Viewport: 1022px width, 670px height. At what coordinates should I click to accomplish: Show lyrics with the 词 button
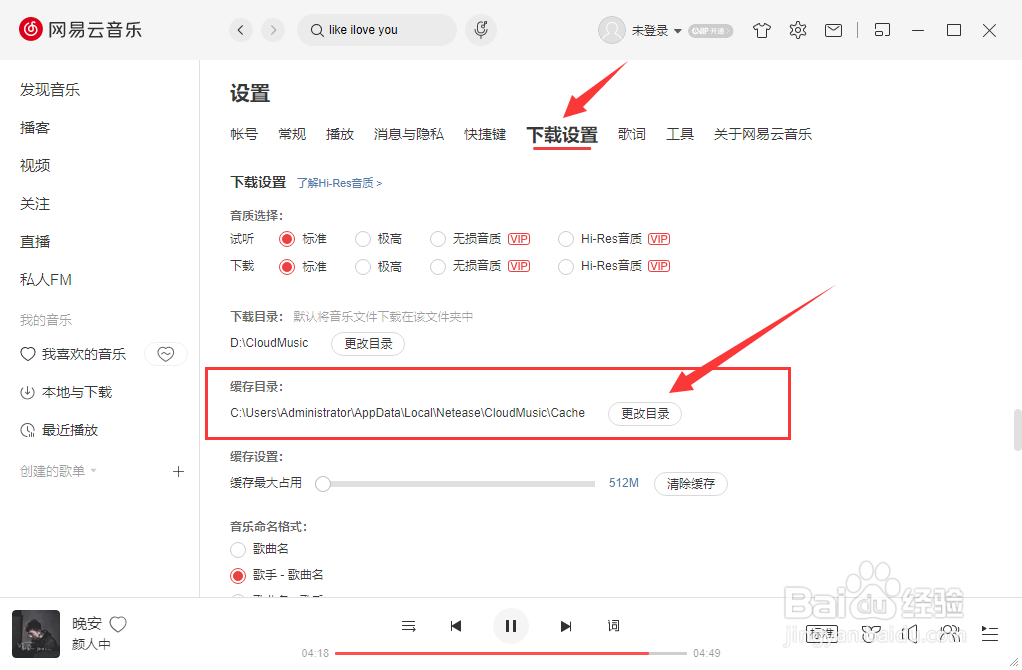pyautogui.click(x=613, y=626)
